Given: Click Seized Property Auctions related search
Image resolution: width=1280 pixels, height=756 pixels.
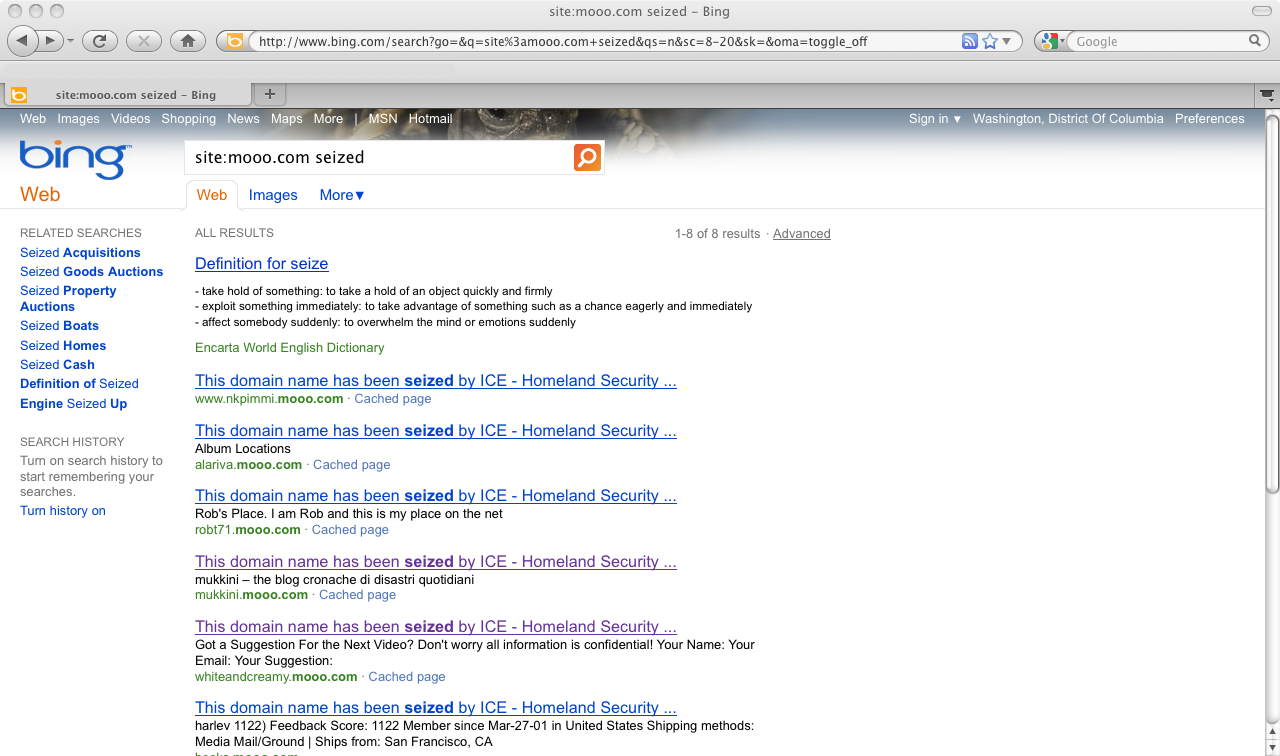Looking at the screenshot, I should coord(68,299).
